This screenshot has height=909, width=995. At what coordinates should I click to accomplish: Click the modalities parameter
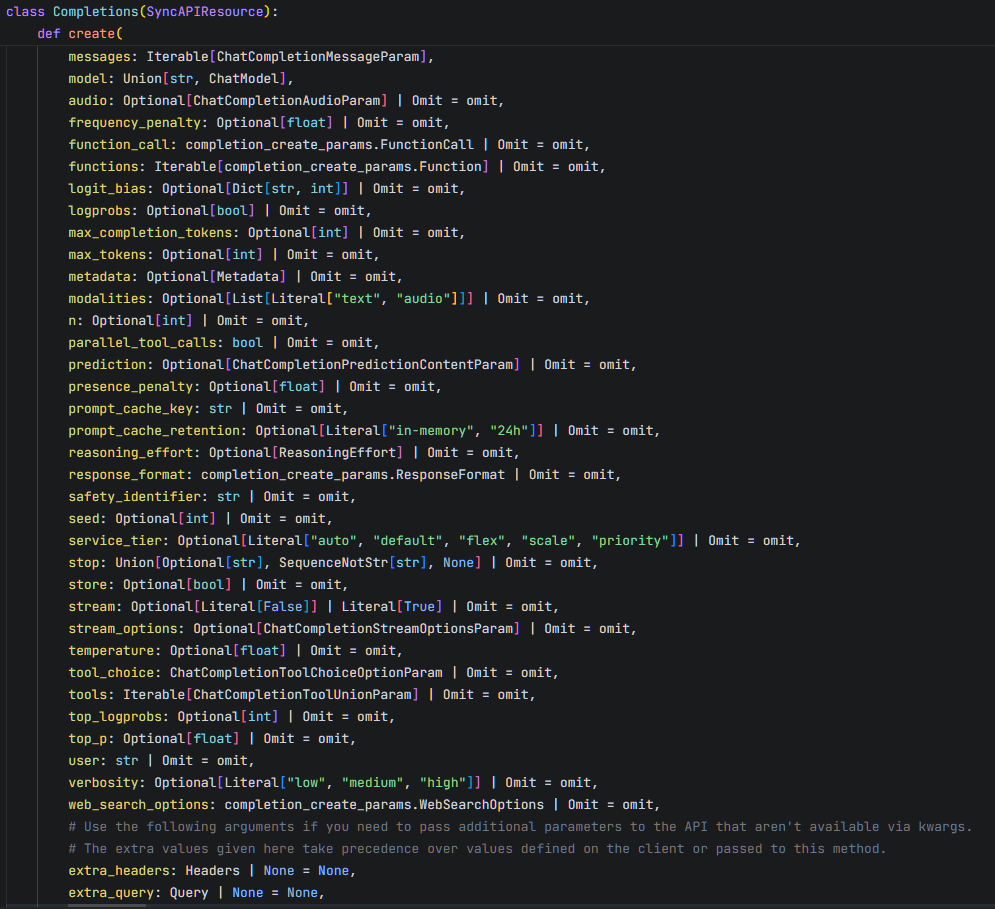point(107,298)
